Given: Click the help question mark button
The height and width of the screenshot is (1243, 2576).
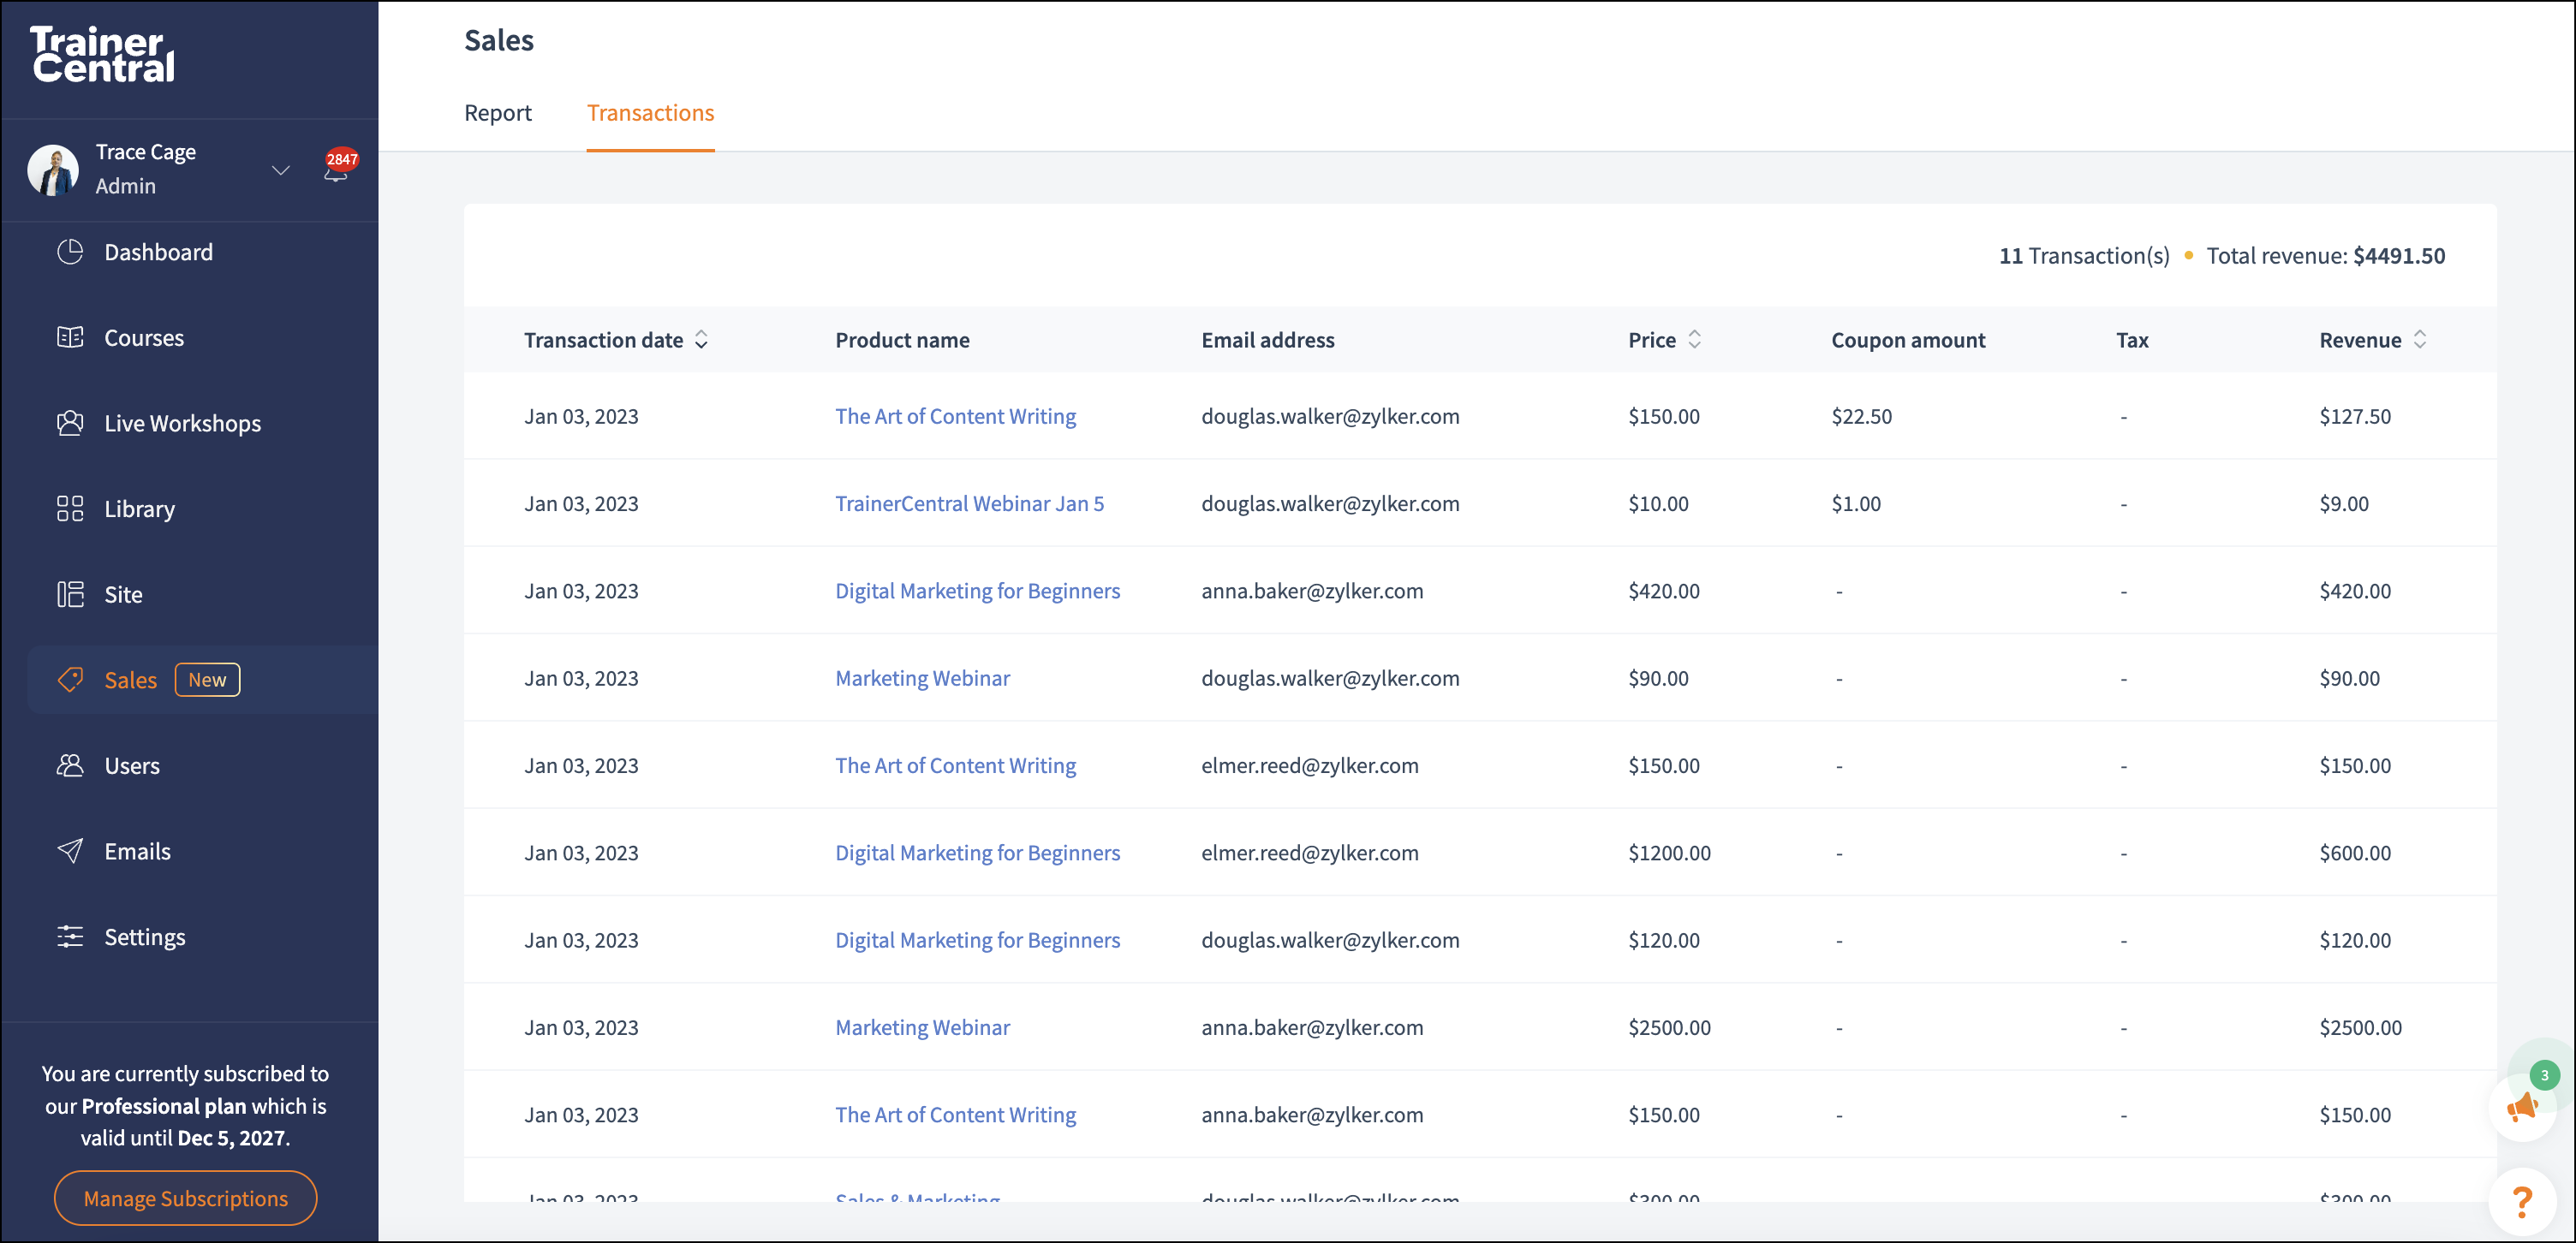Looking at the screenshot, I should pos(2522,1201).
